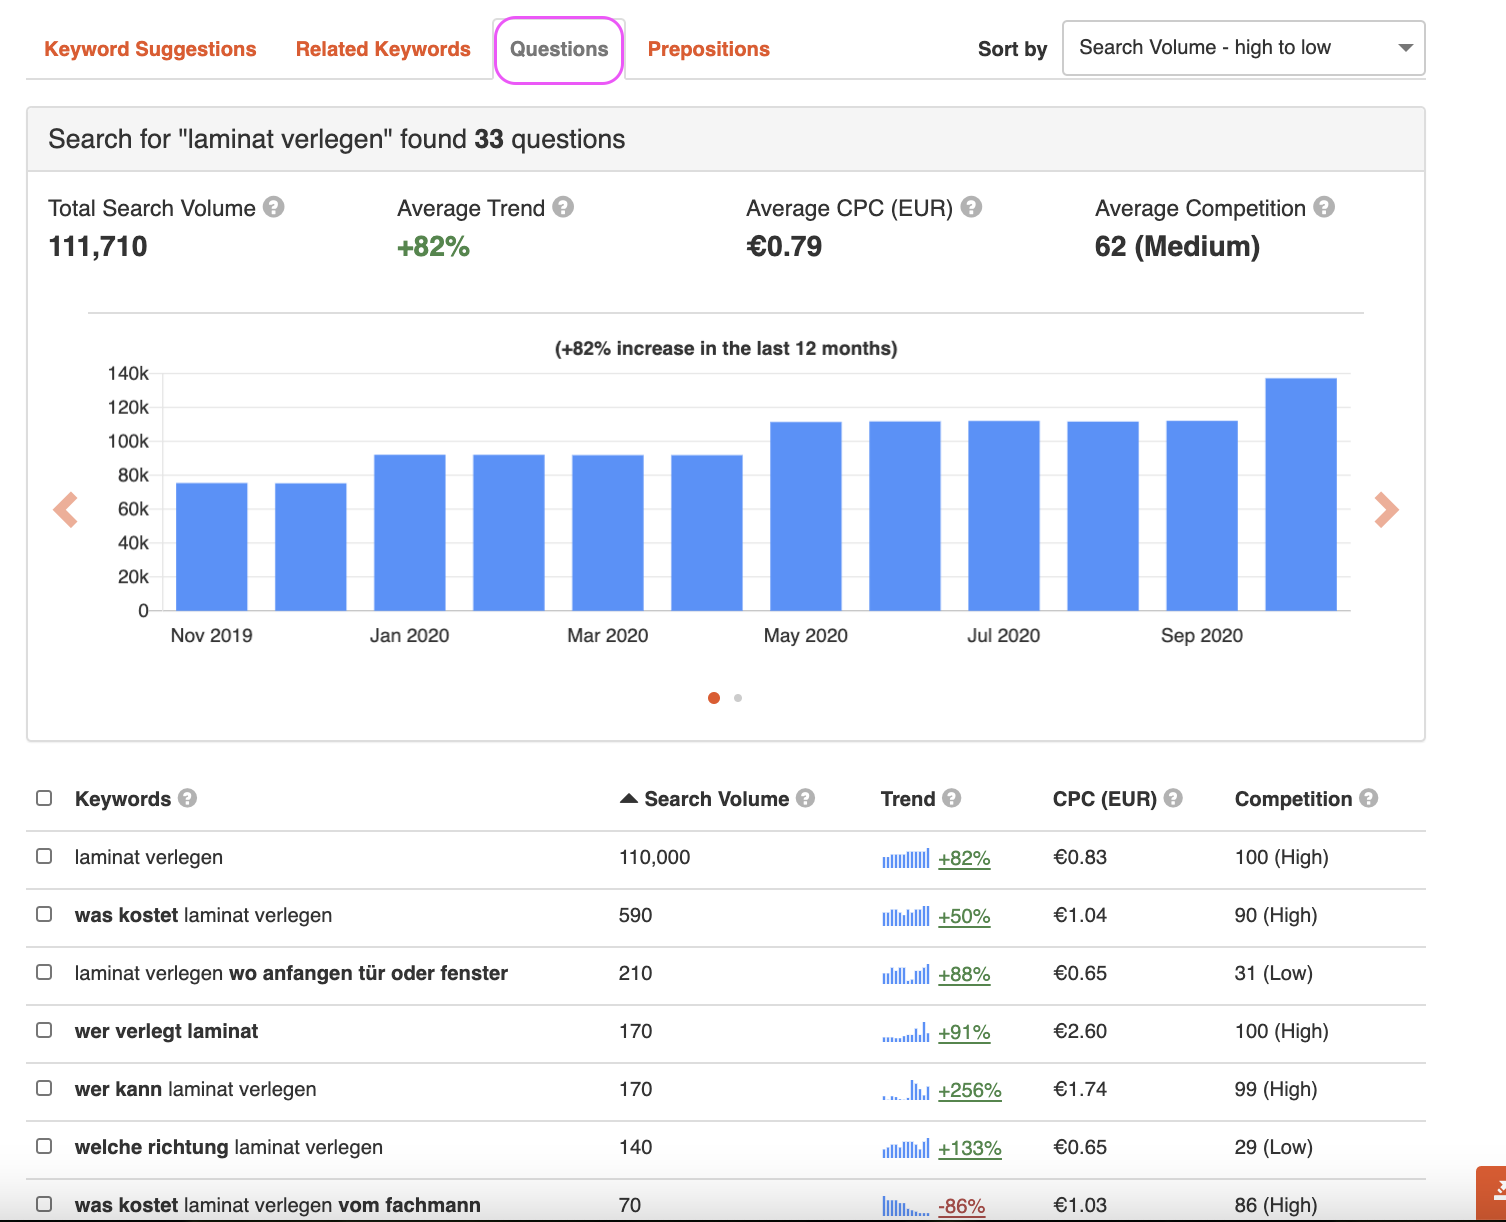1506x1222 pixels.
Task: Select the first carousel pagination dot
Action: [714, 698]
